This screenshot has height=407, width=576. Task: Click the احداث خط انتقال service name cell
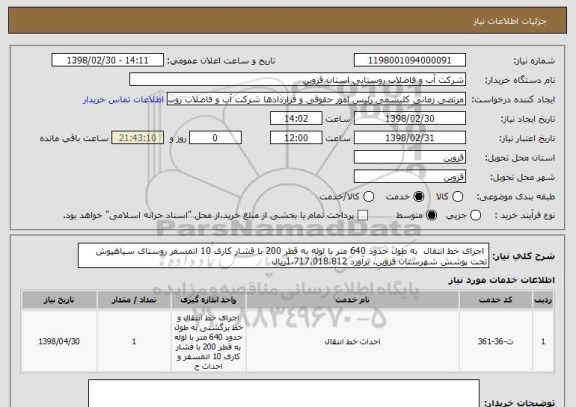click(352, 342)
